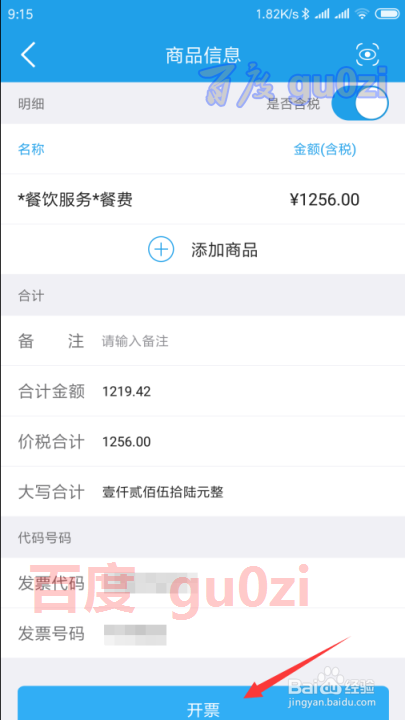This screenshot has height=720, width=405.
Task: Select the 名称 column header
Action: (x=31, y=149)
